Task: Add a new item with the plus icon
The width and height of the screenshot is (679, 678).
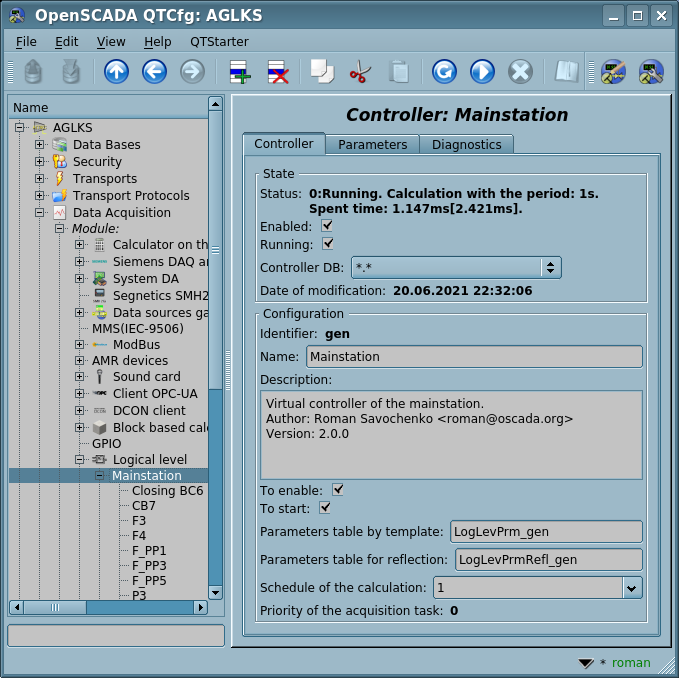Action: click(240, 71)
